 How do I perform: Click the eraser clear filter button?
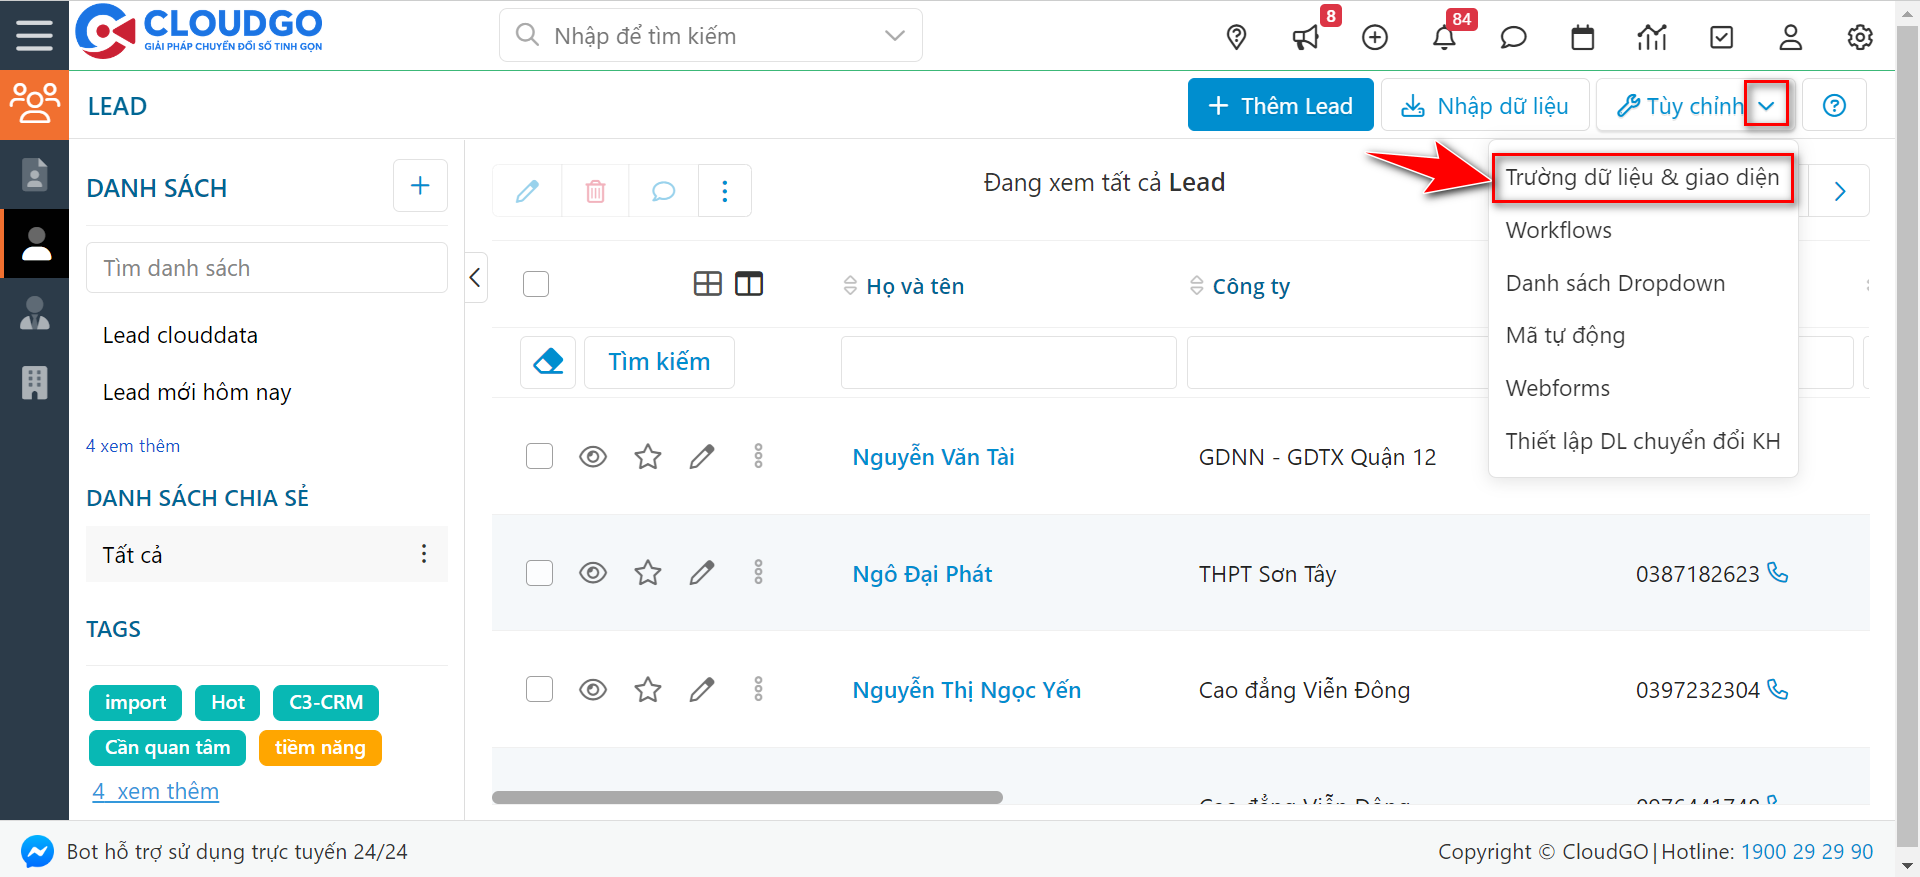point(548,362)
